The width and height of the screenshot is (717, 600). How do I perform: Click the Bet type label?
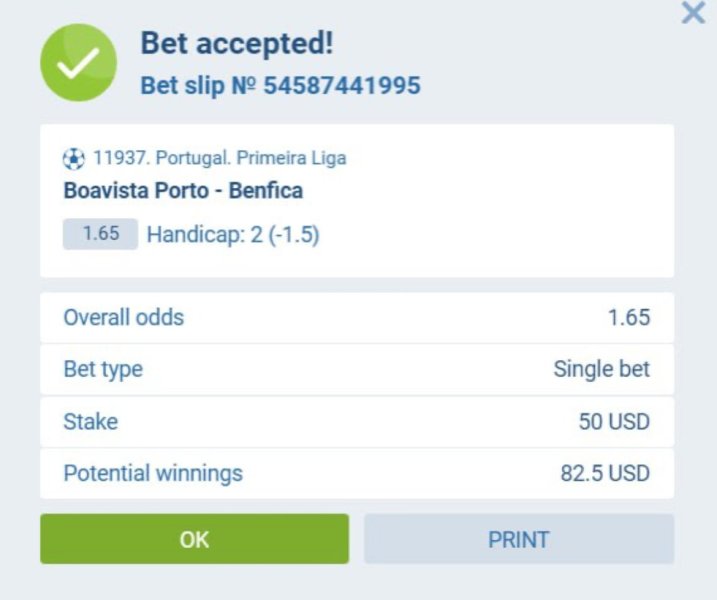pos(103,370)
